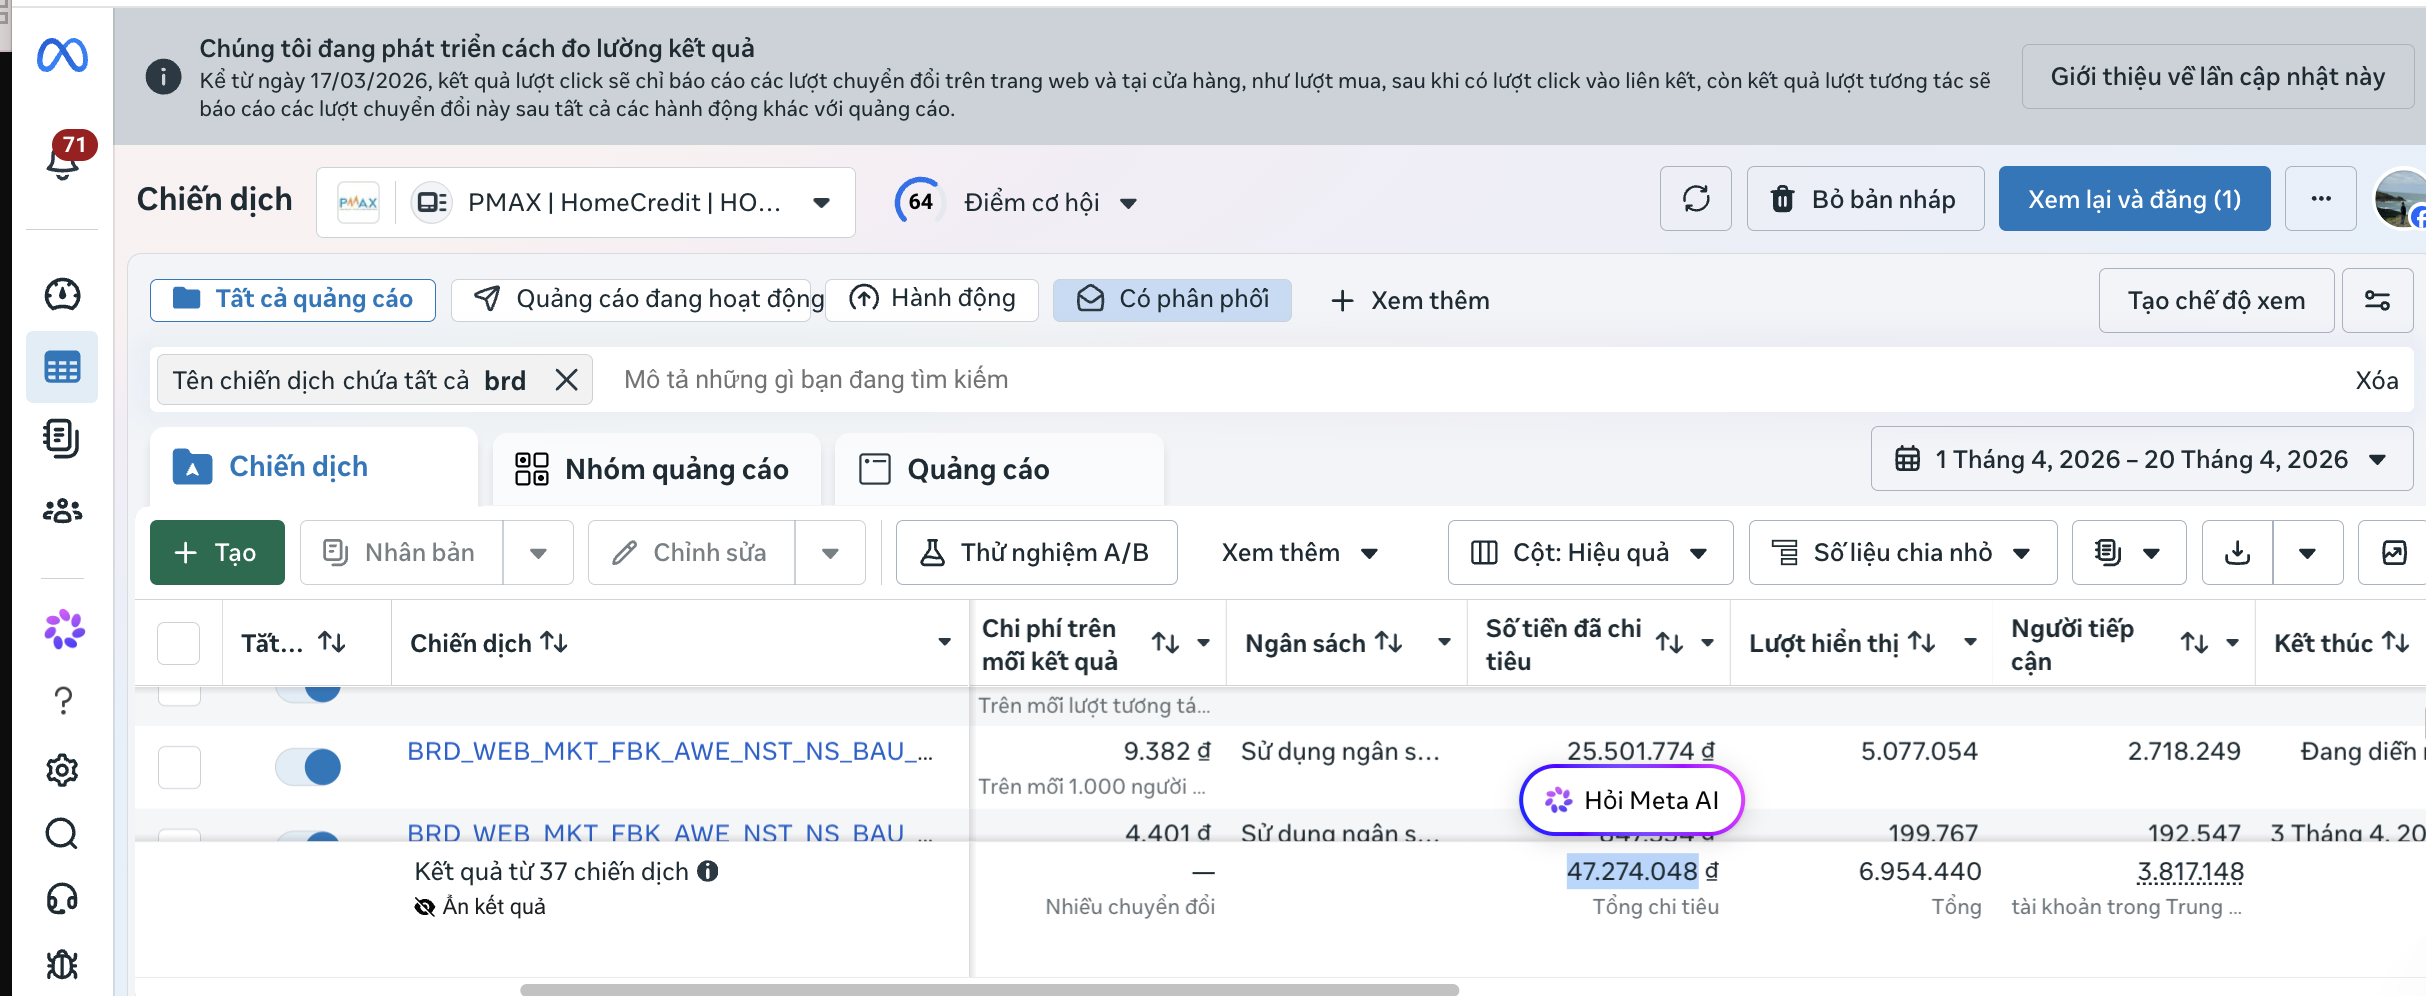Open the account overview gauge icon

coord(62,294)
